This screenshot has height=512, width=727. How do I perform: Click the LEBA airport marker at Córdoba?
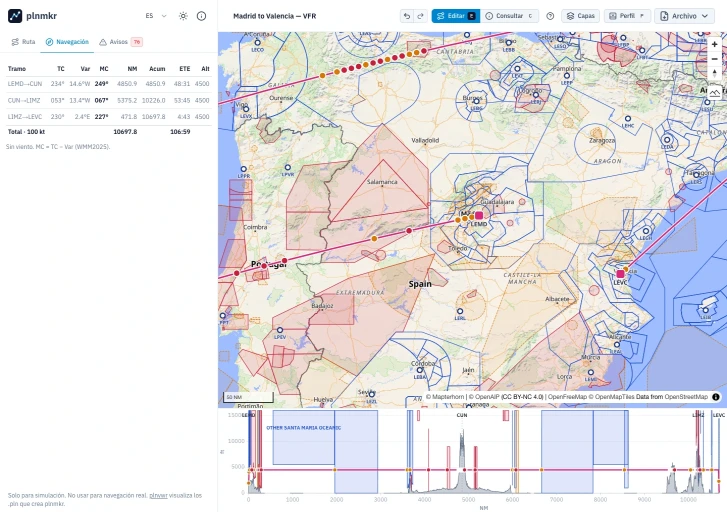coord(419,370)
